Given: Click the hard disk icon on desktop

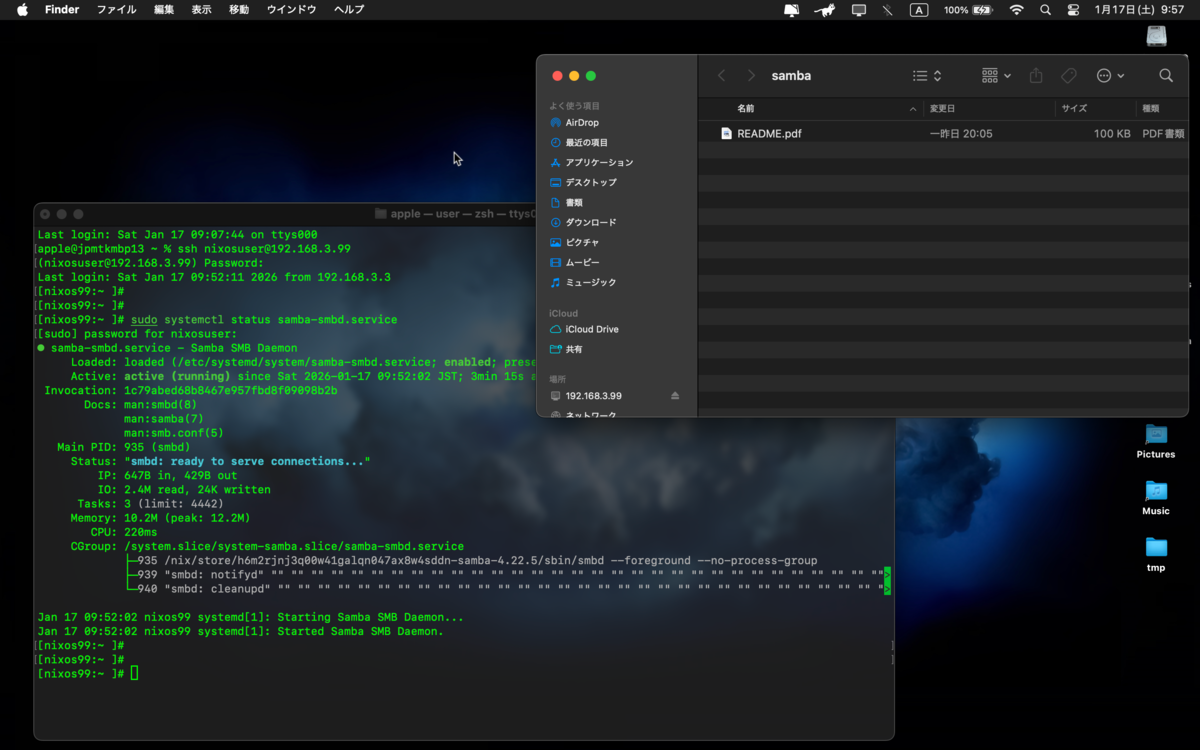Looking at the screenshot, I should pyautogui.click(x=1156, y=35).
